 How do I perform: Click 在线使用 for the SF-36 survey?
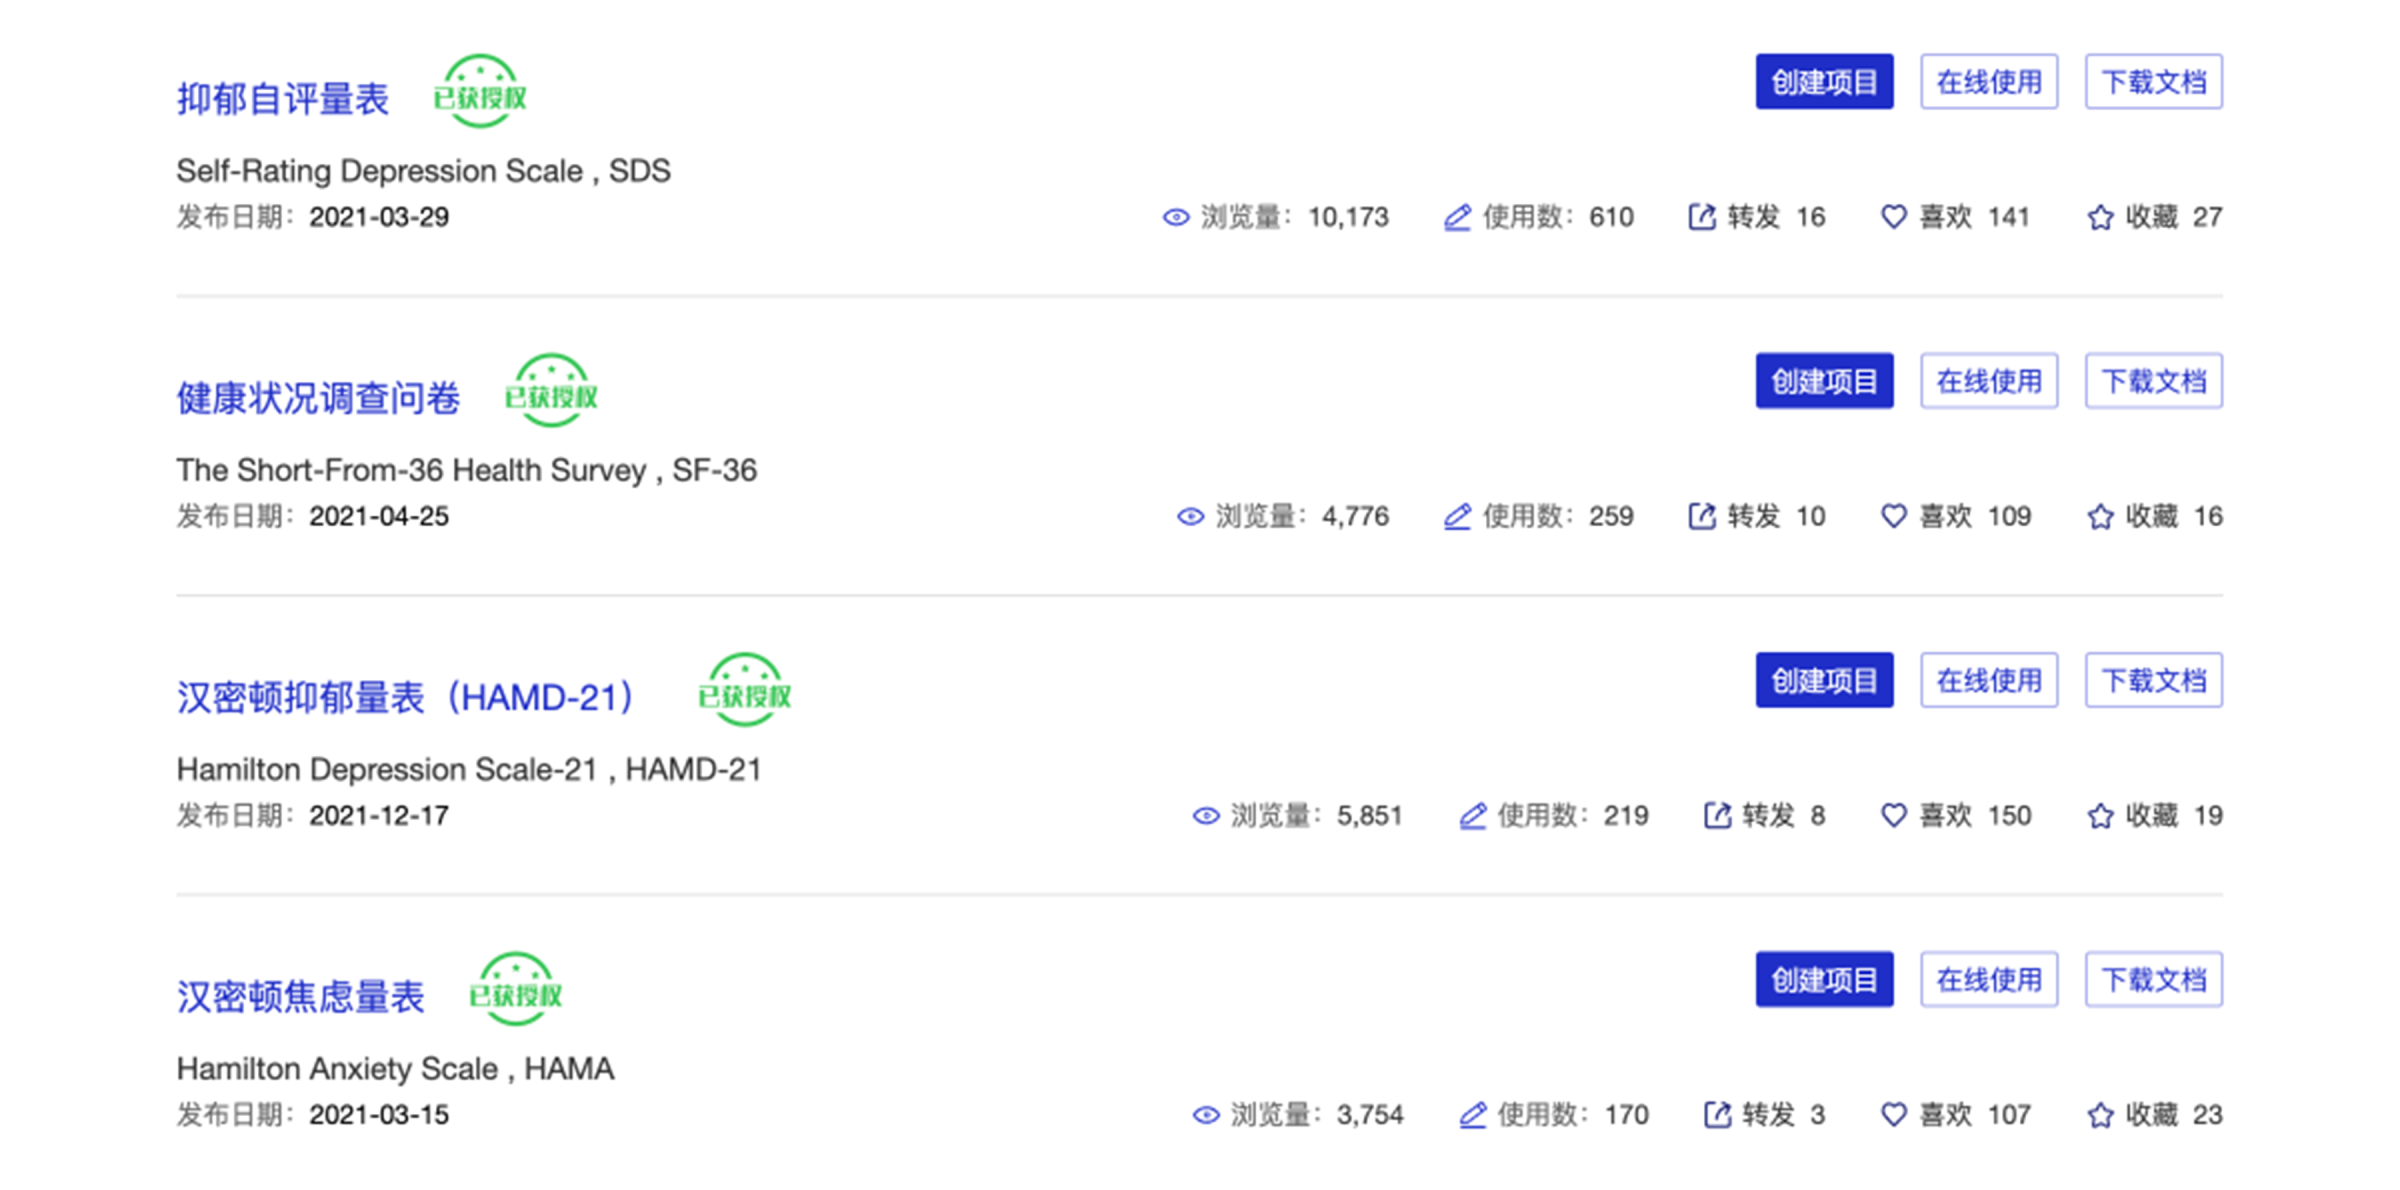1989,381
